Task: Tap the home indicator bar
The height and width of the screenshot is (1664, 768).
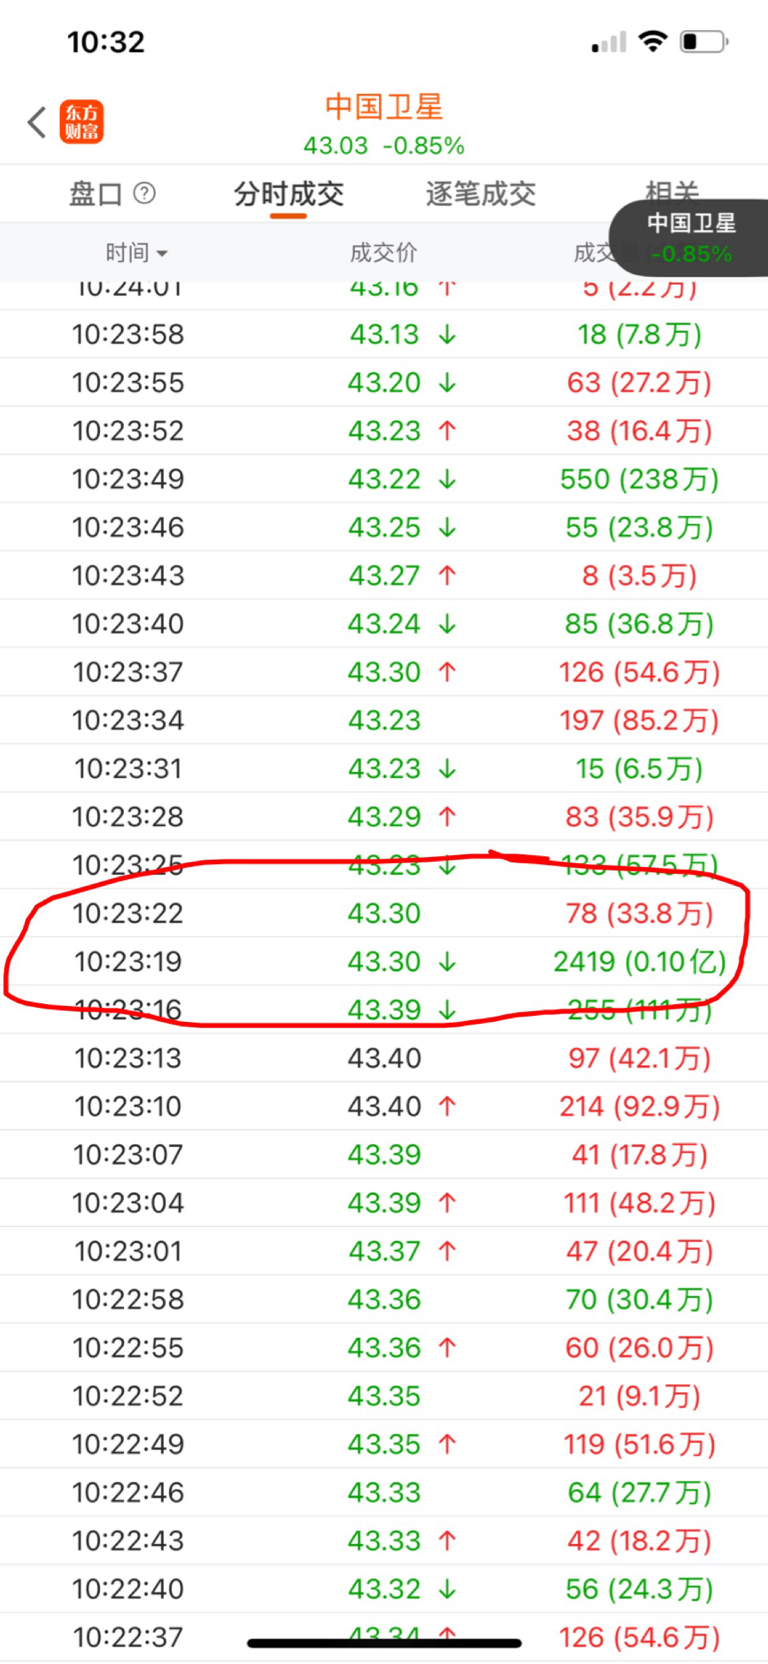Action: pos(384,1642)
